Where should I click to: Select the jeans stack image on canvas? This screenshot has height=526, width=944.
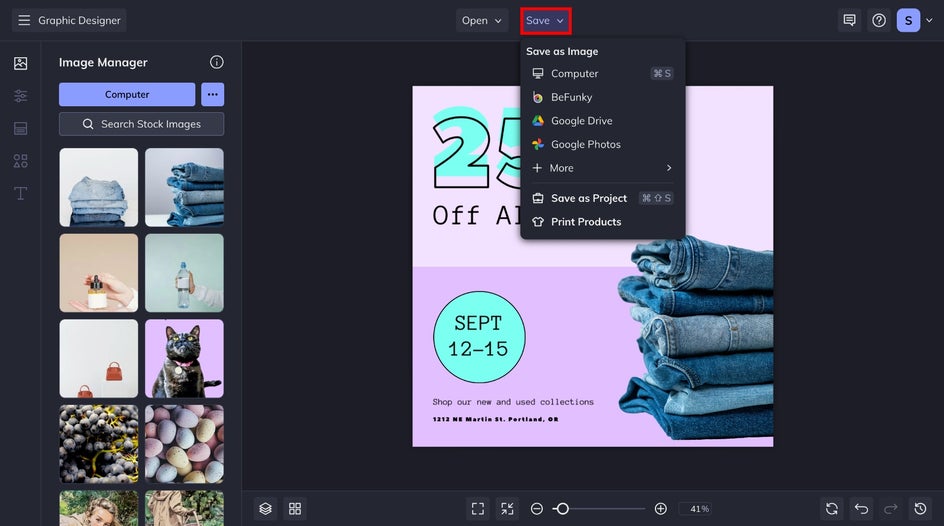[695, 338]
